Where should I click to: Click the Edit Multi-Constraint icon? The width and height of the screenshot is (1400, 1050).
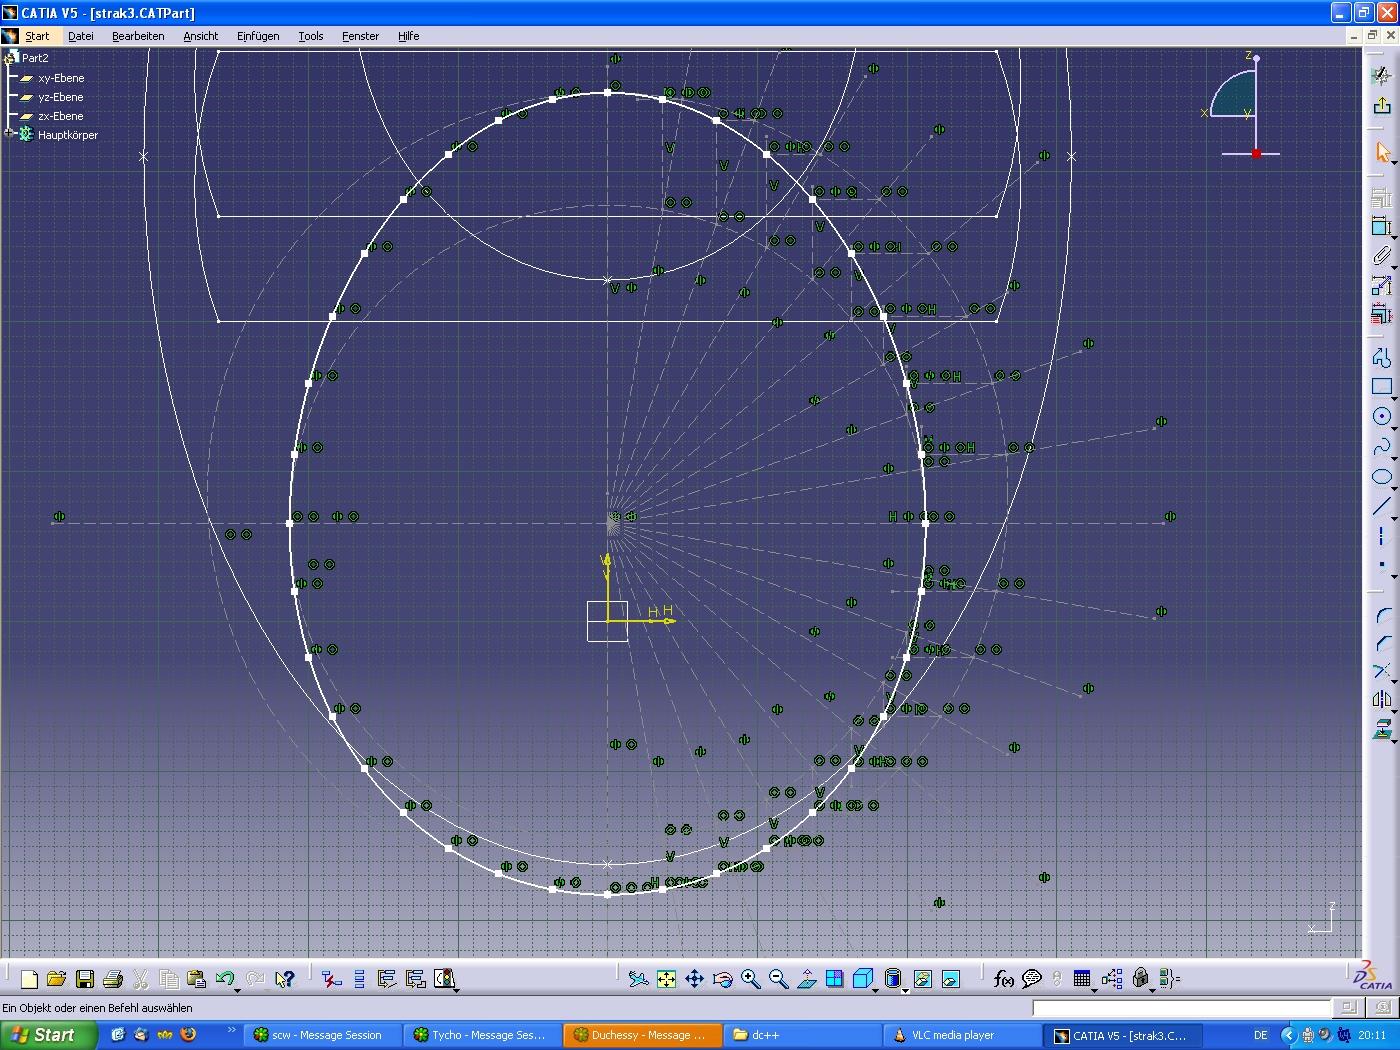coord(1382,314)
